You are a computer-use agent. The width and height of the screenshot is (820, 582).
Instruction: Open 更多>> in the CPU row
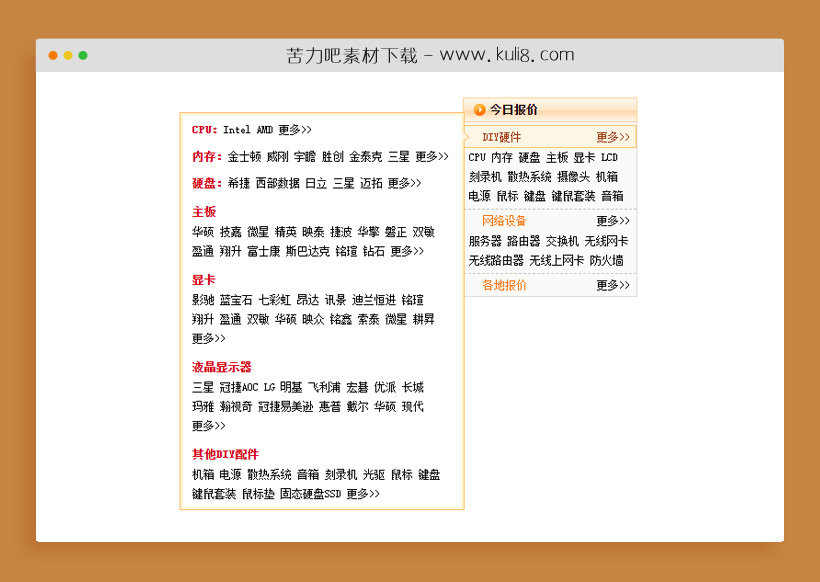tap(295, 130)
